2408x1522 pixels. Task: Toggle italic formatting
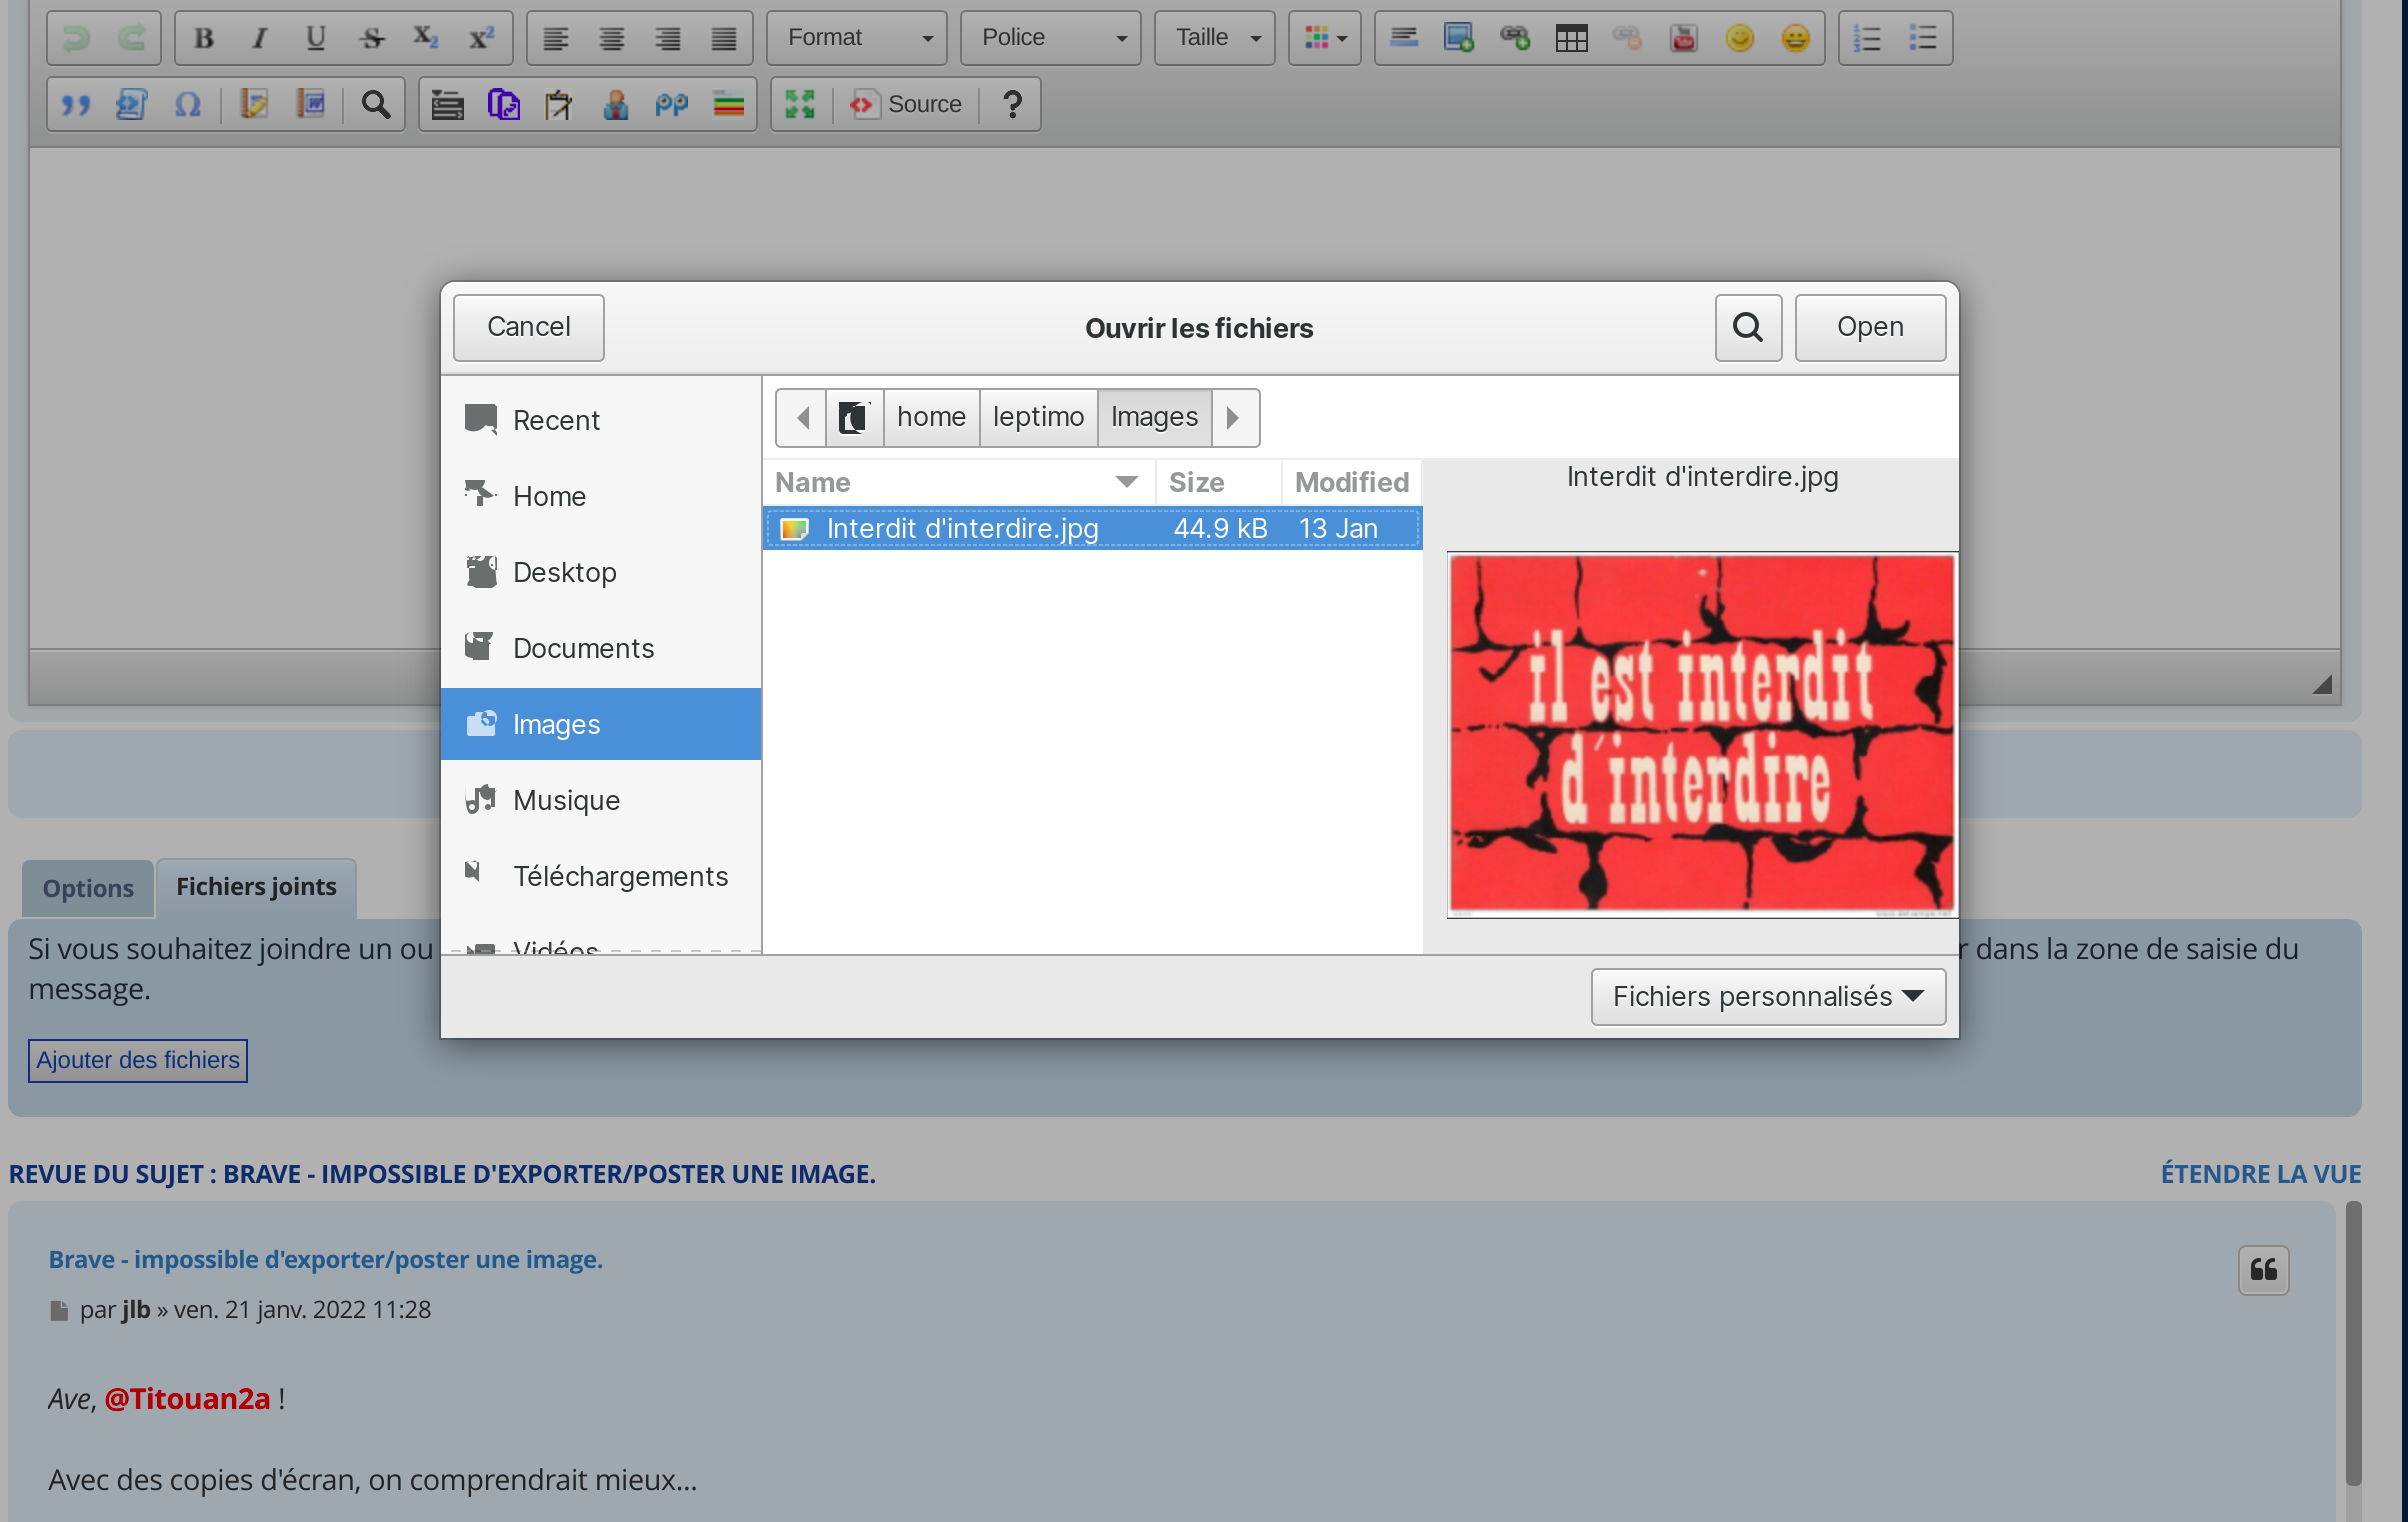260,38
